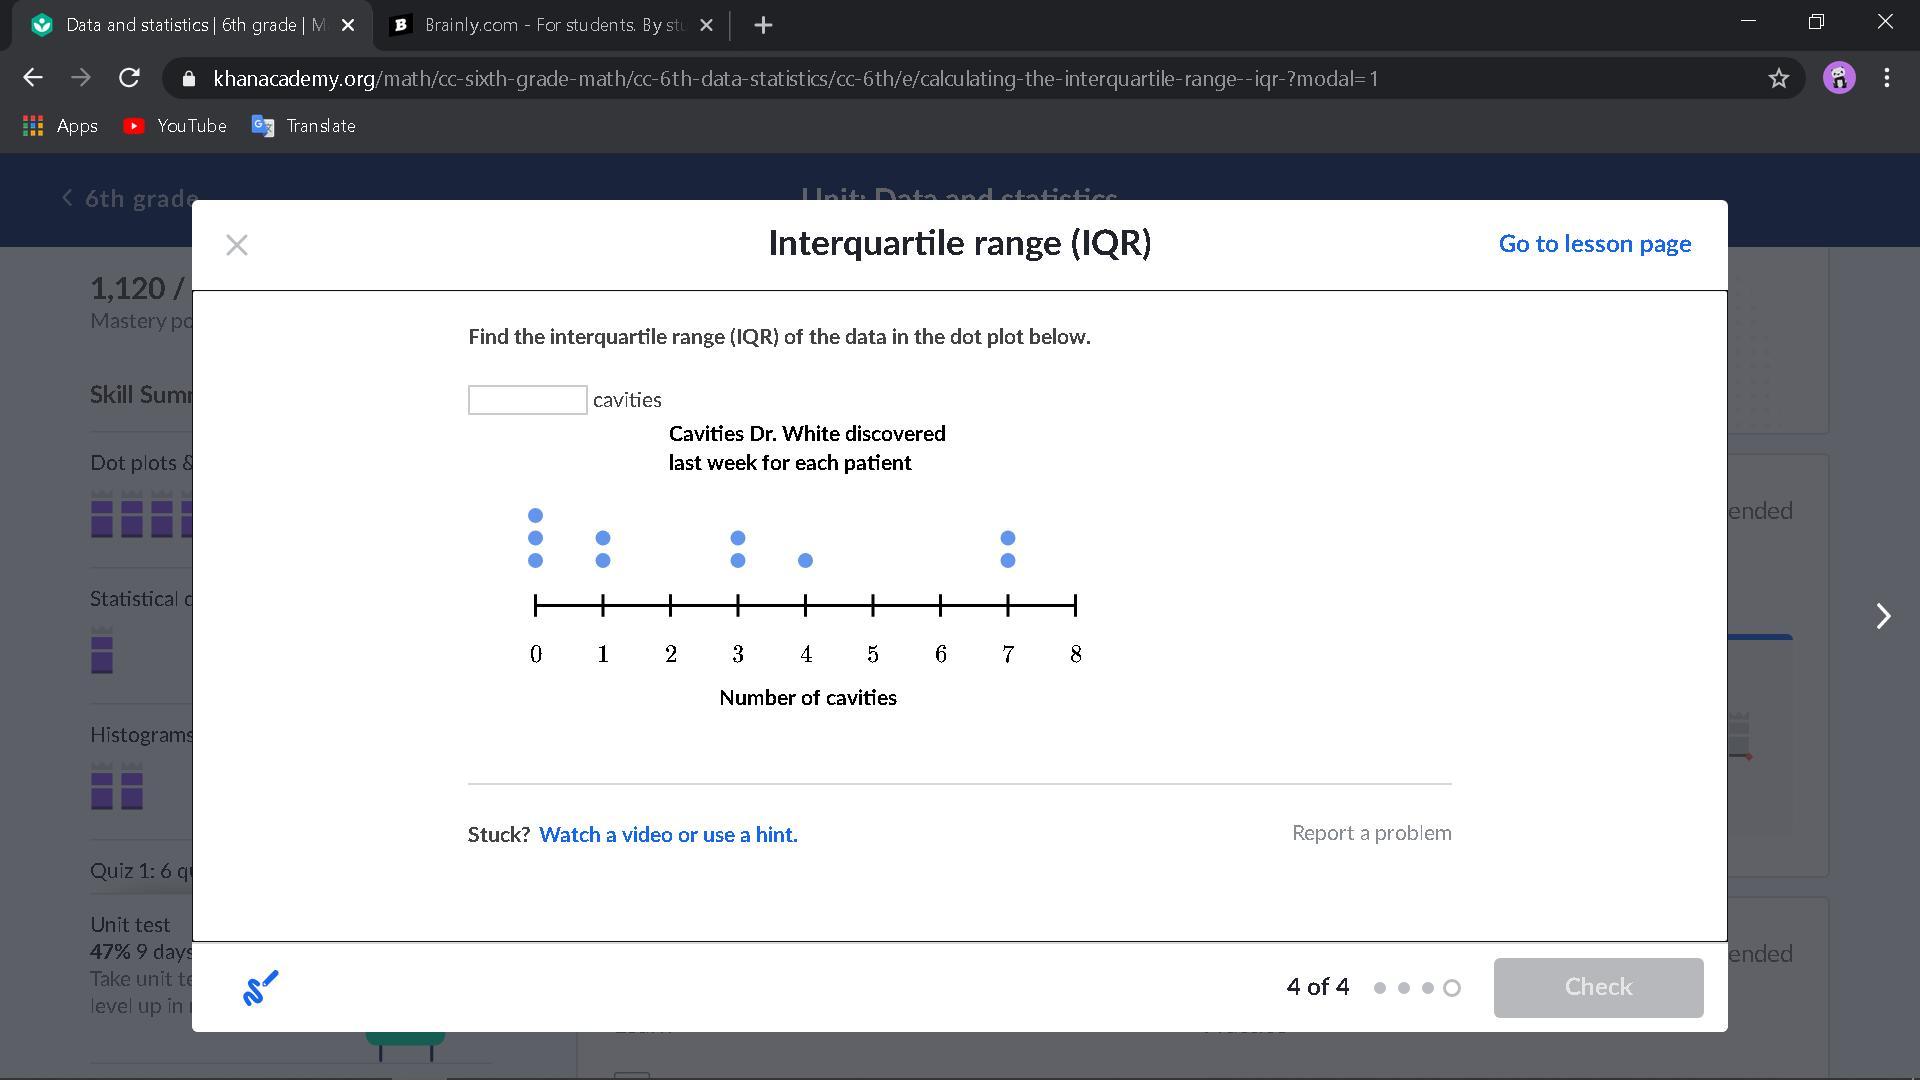Screen dimensions: 1920x1080
Task: Open the scratchpad pencil tool
Action: [261, 988]
